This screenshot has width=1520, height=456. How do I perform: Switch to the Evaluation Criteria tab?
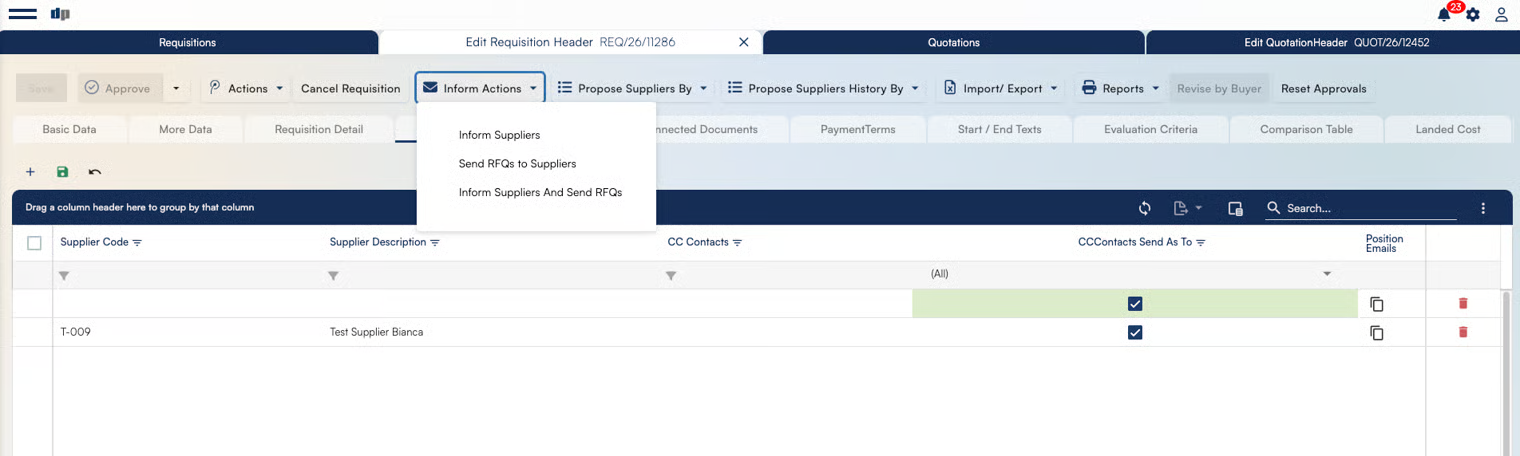click(1150, 129)
